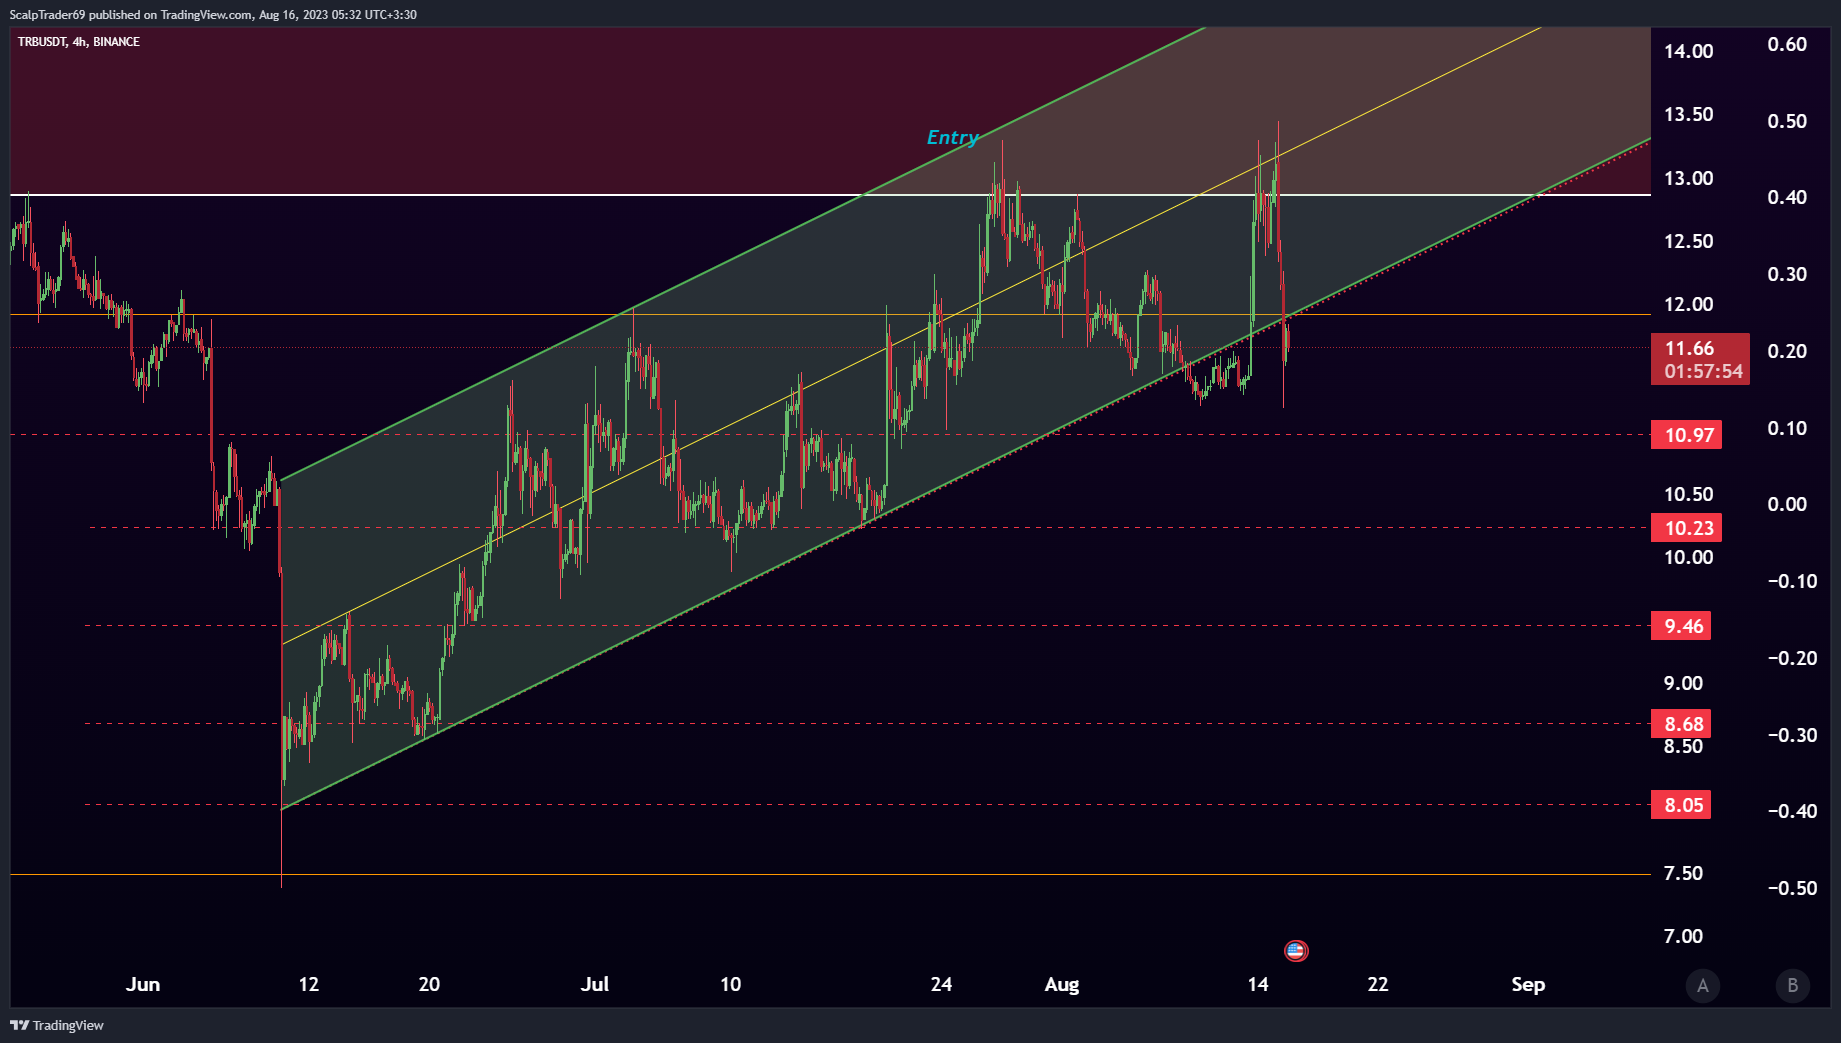Image resolution: width=1841 pixels, height=1043 pixels.
Task: Click the current price 11.66 countdown label
Action: pos(1700,359)
